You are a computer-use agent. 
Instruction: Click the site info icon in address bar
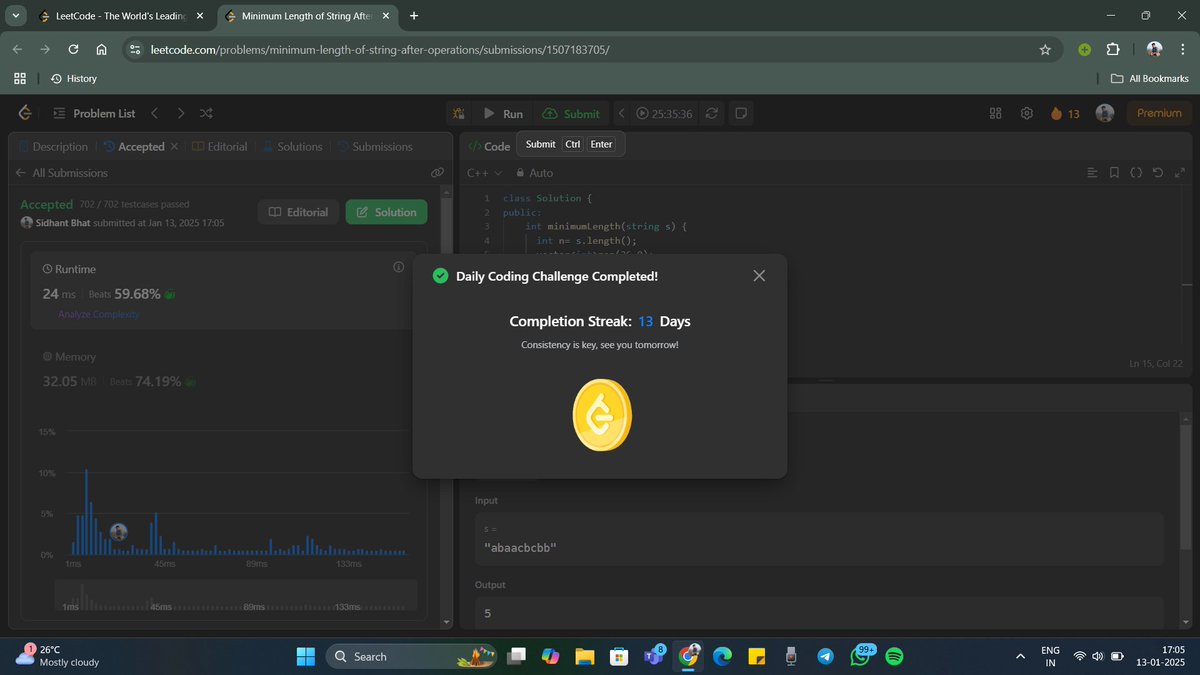click(136, 49)
